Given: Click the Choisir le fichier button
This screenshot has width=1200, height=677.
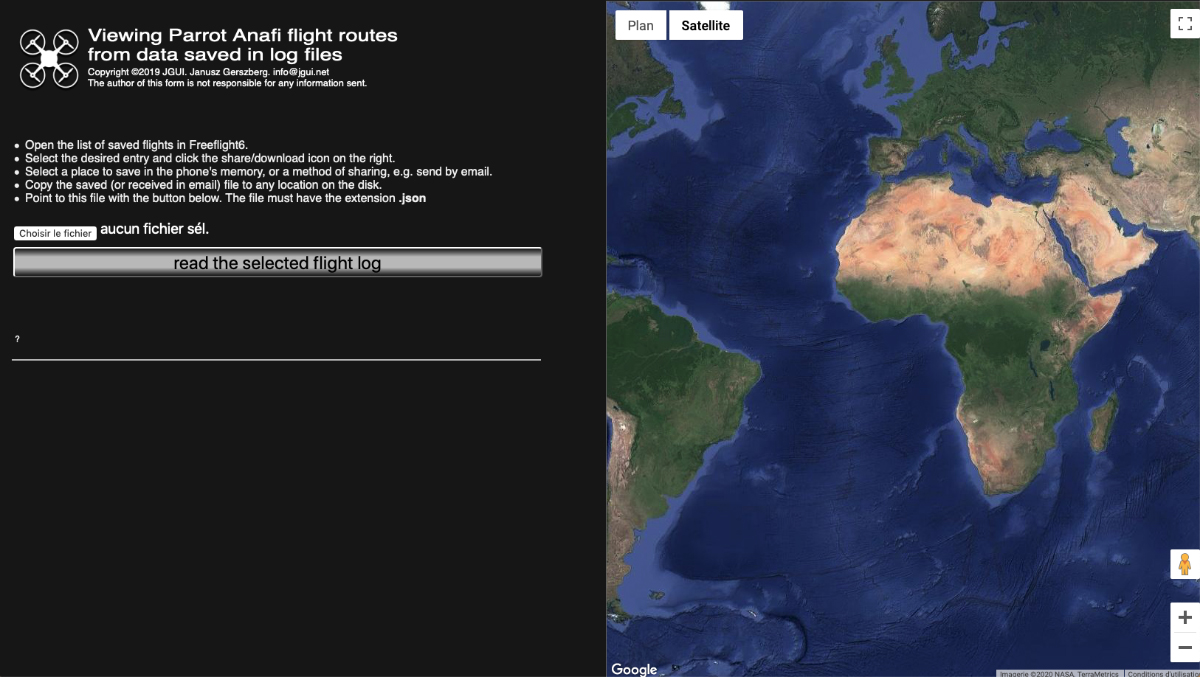Looking at the screenshot, I should pos(55,233).
